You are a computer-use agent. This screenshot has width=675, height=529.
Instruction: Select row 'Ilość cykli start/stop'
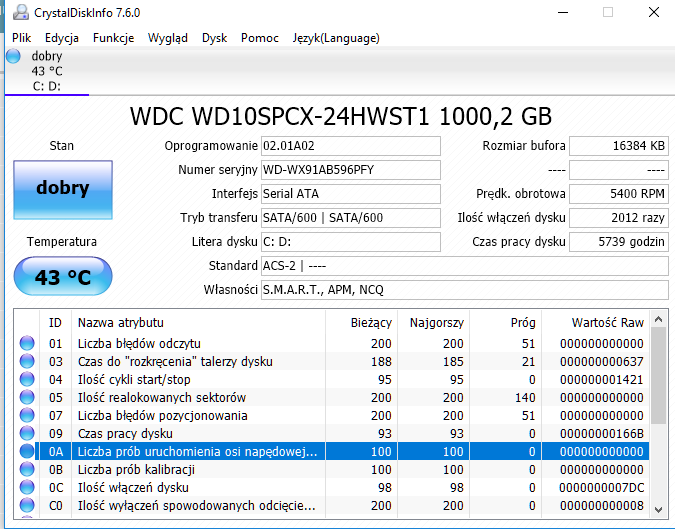[331, 379]
